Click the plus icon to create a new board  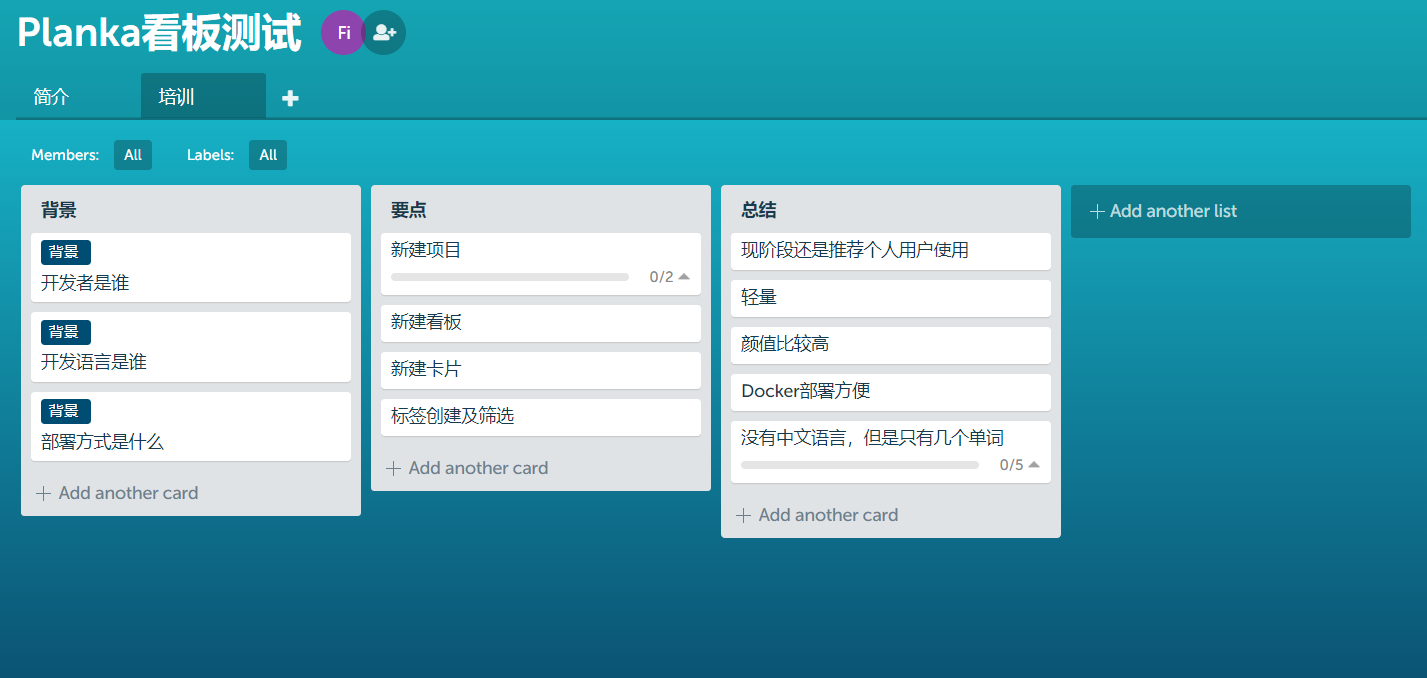point(289,96)
